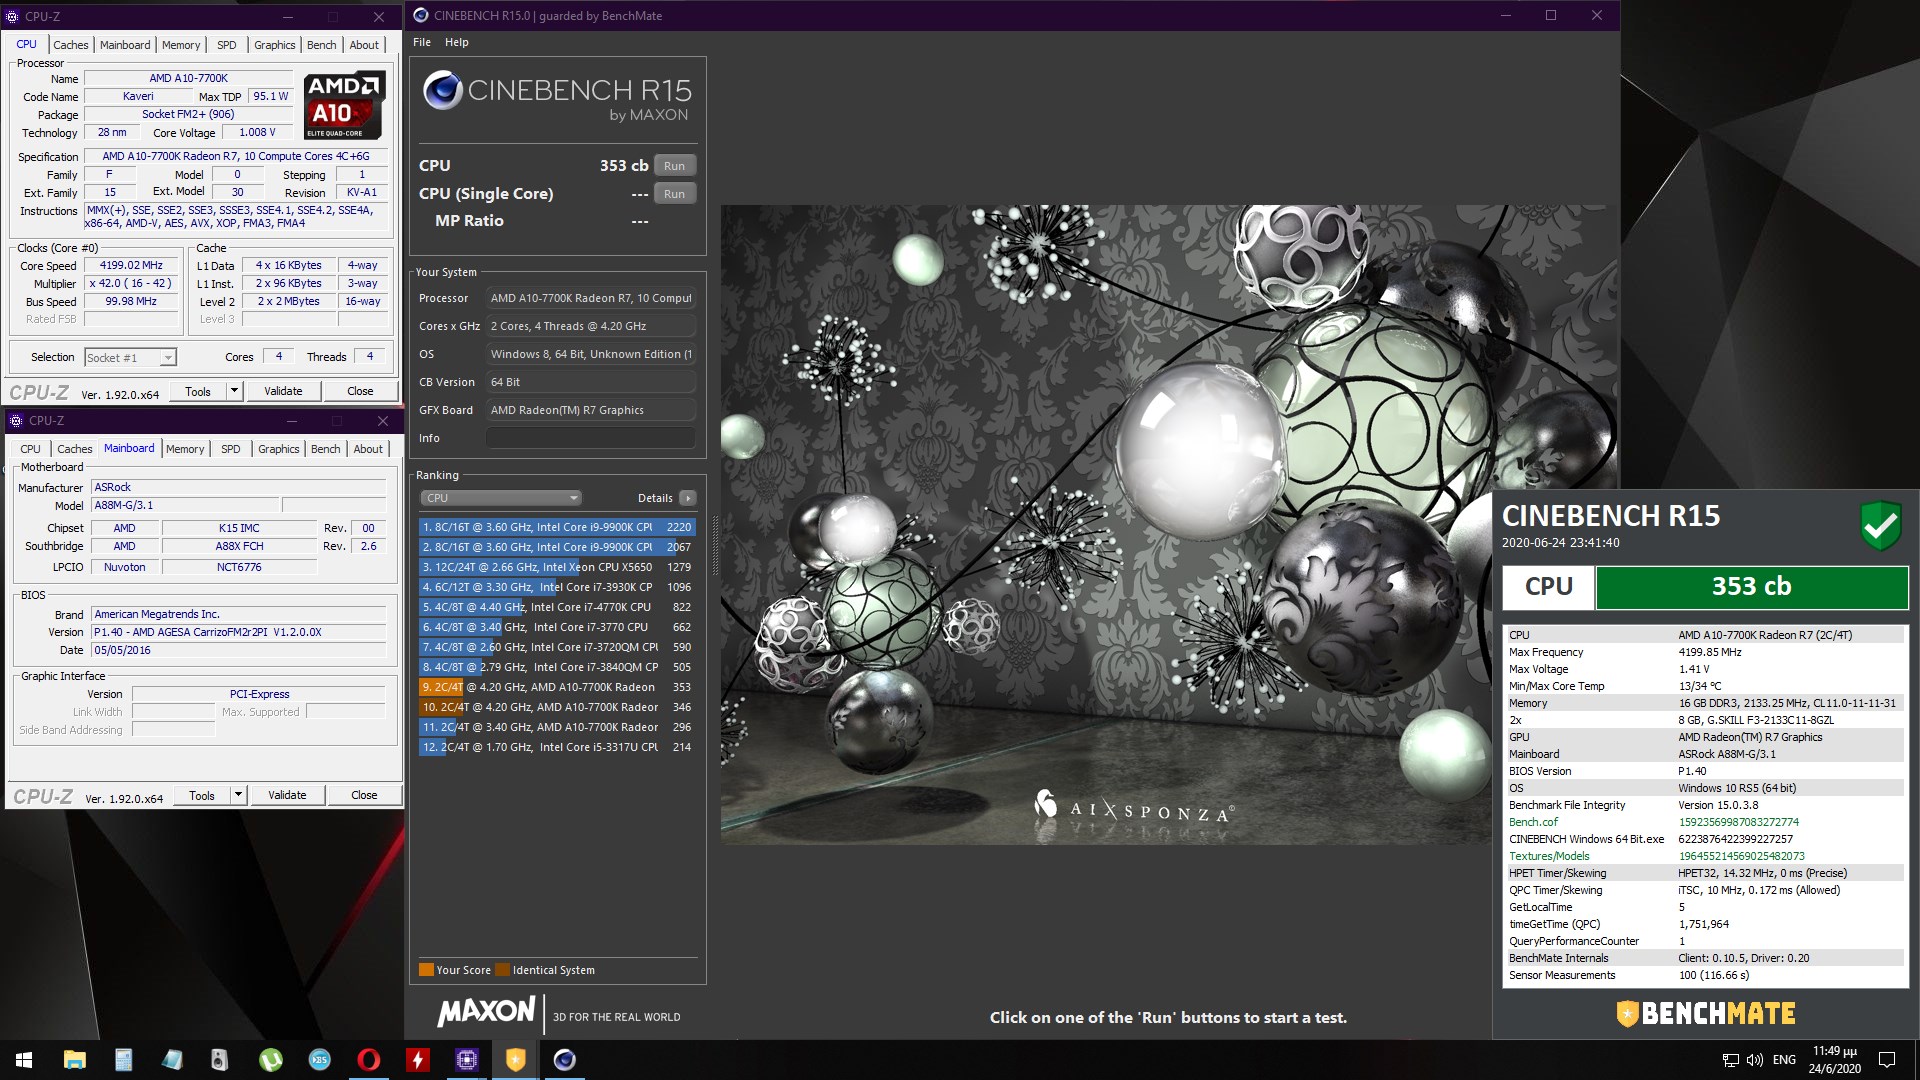
Task: Click the Bench.cof integrity entry
Action: coord(1705,822)
